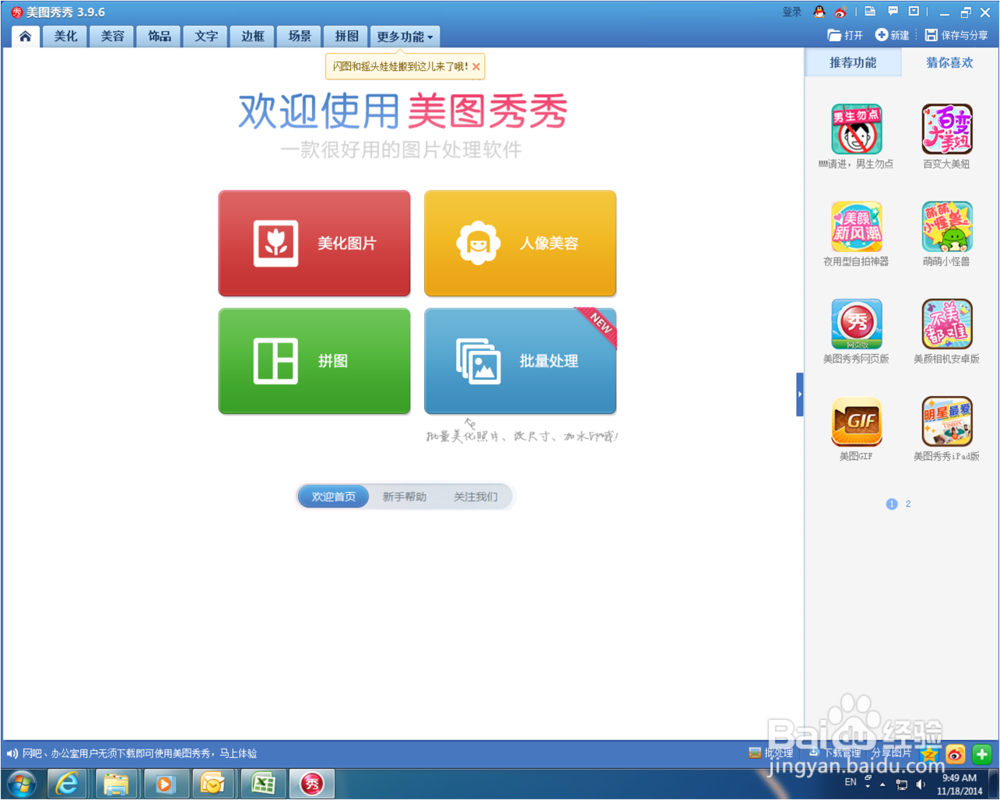Viewport: 1000px width, 800px height.
Task: Open 美颜相机安卓版 icon
Action: 947,324
